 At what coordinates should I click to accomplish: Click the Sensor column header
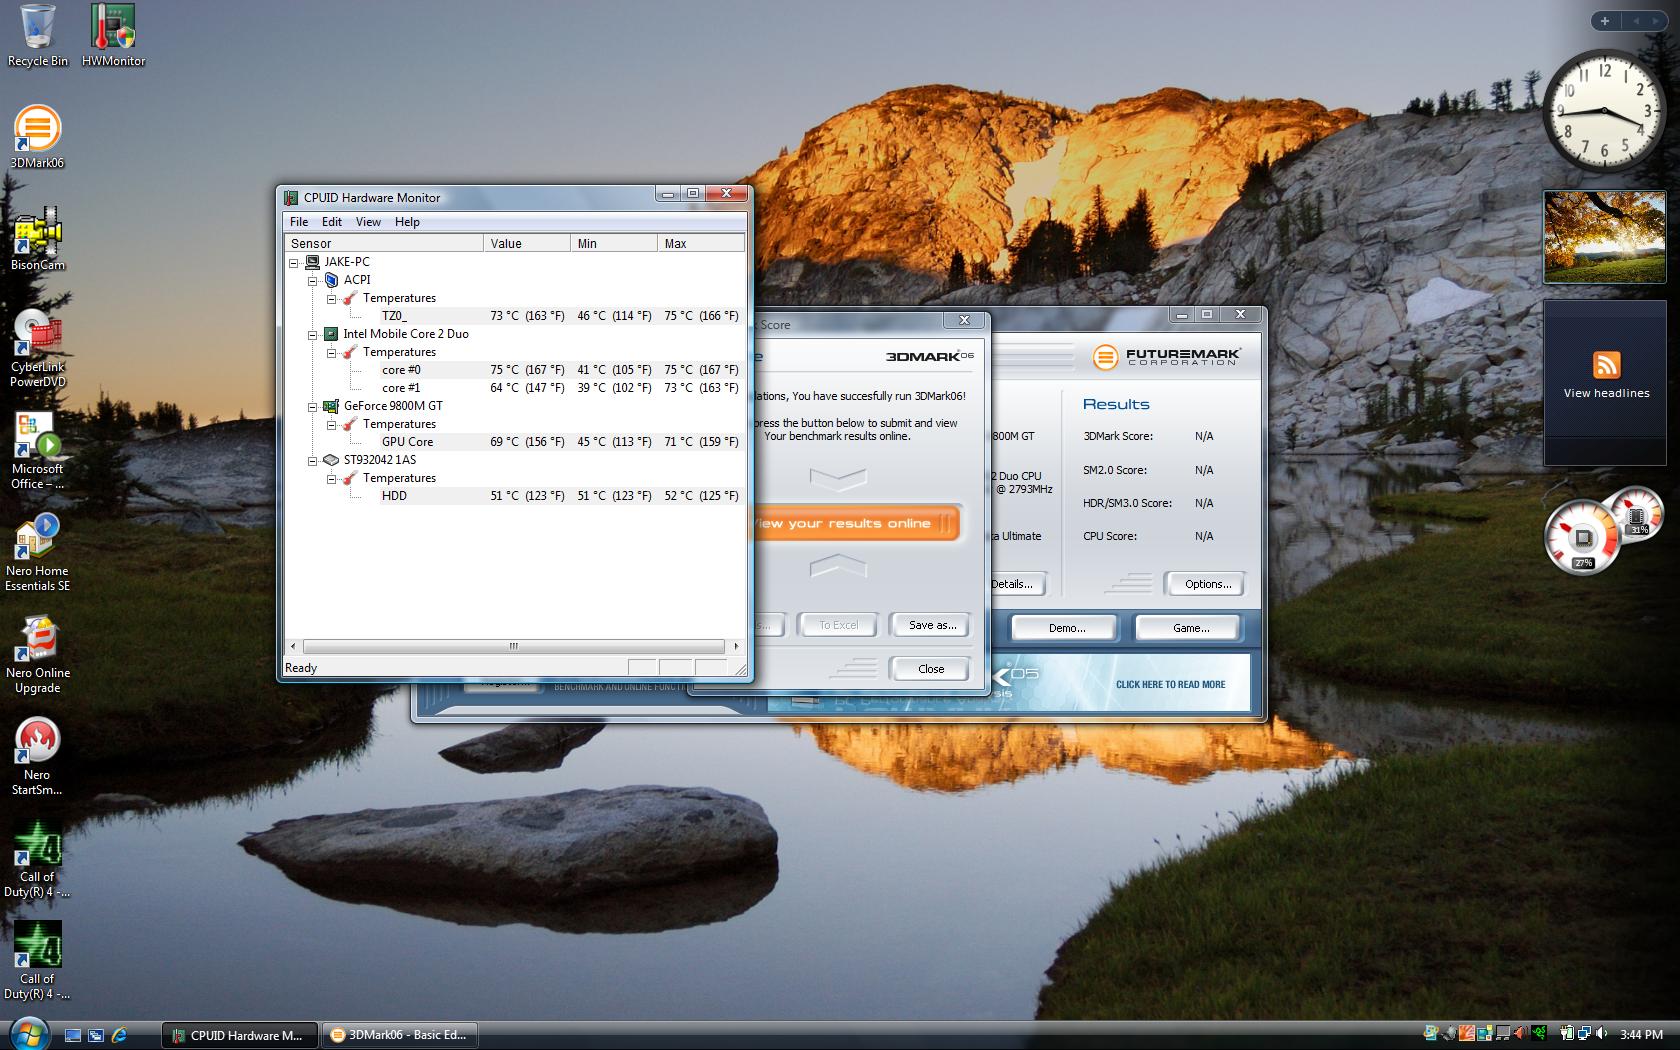coord(384,243)
